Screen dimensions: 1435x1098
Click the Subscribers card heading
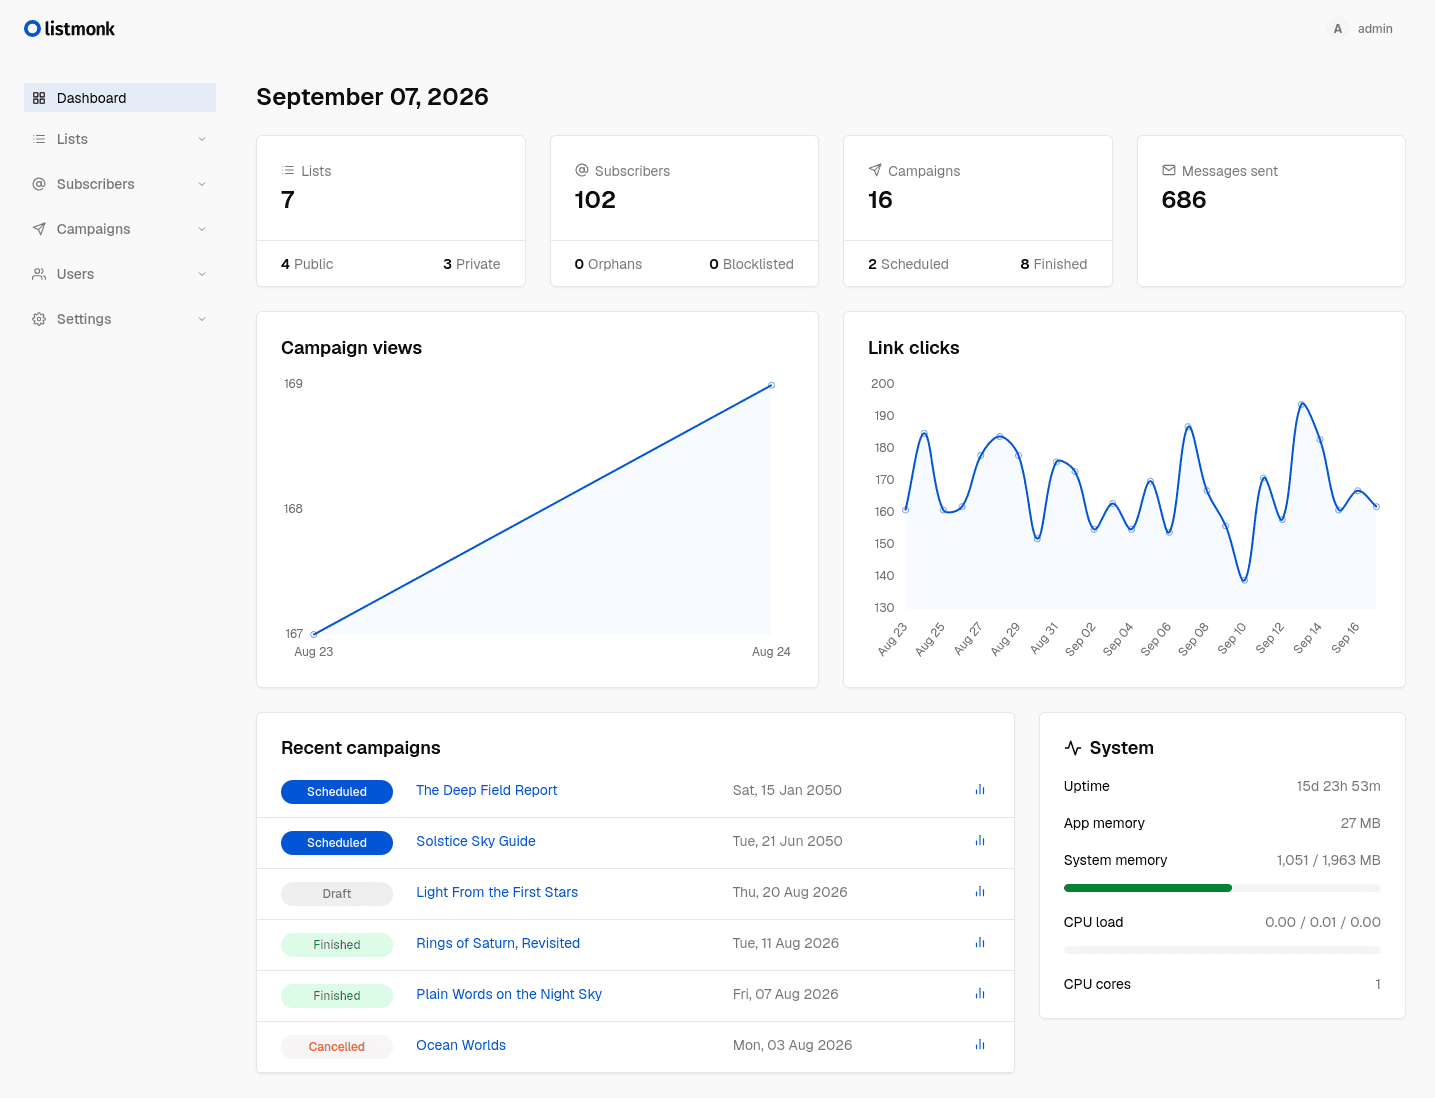(632, 171)
